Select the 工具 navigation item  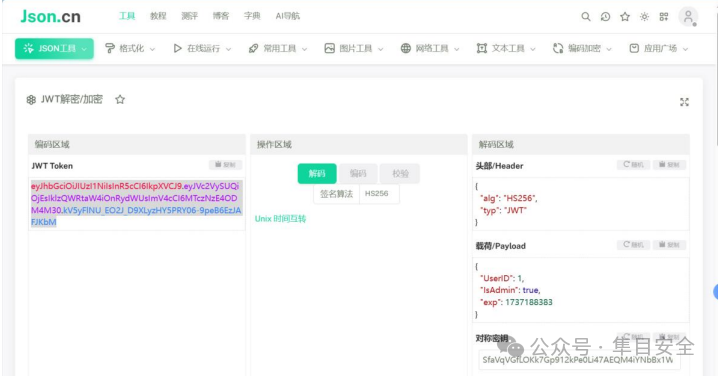pyautogui.click(x=127, y=16)
